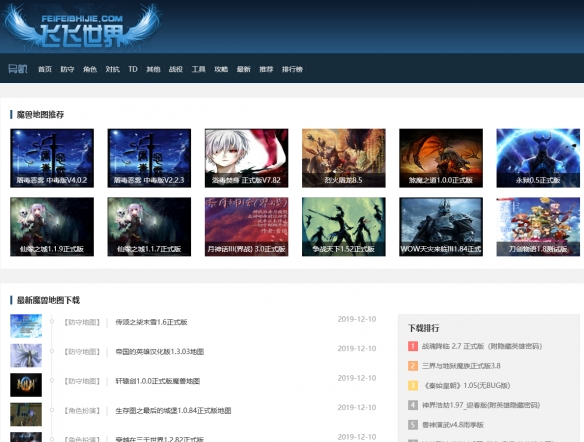Click the red number 1 rank badge

413,346
